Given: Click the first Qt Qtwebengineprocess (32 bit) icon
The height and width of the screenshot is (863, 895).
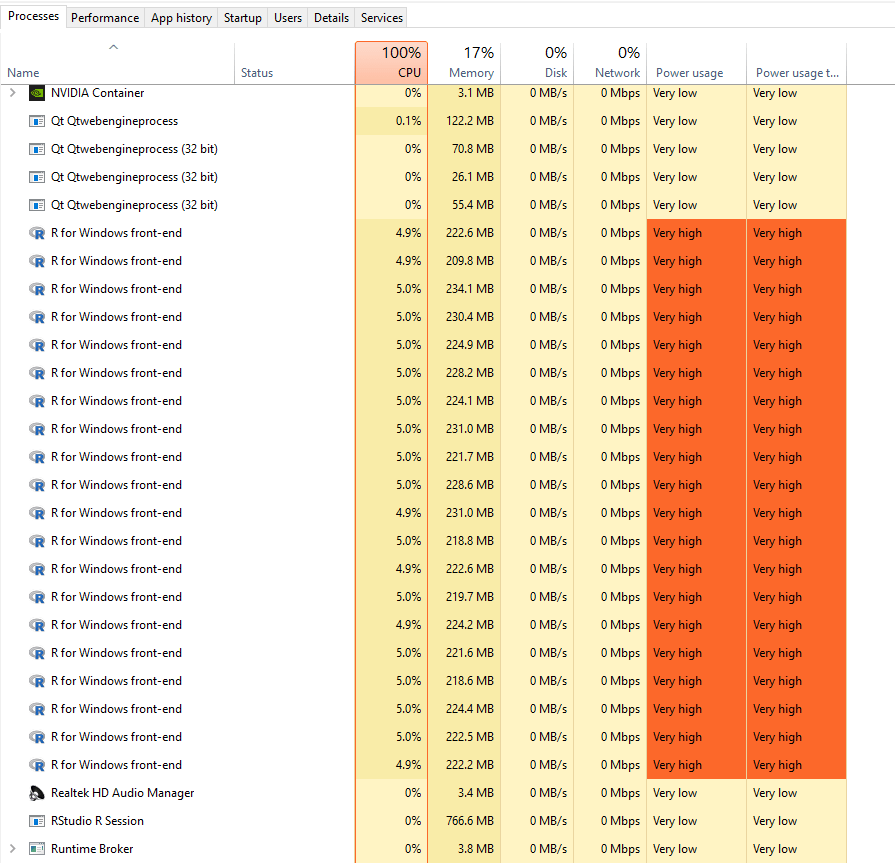Looking at the screenshot, I should [37, 149].
